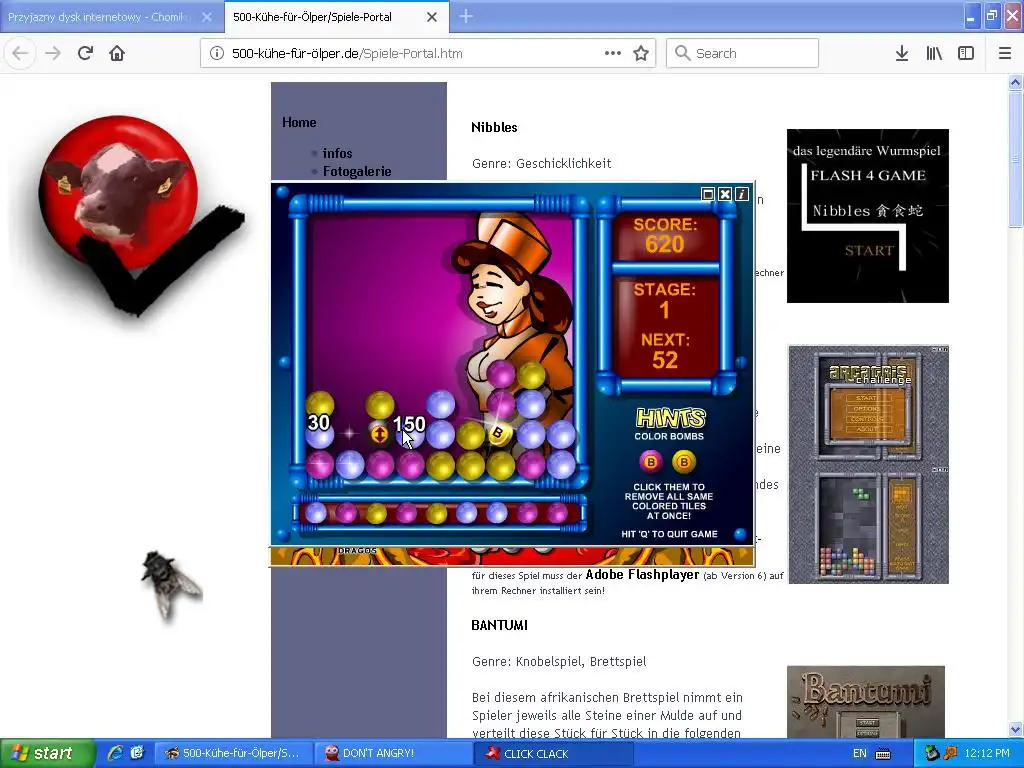Close the game popup with X
The image size is (1024, 768).
coord(725,194)
